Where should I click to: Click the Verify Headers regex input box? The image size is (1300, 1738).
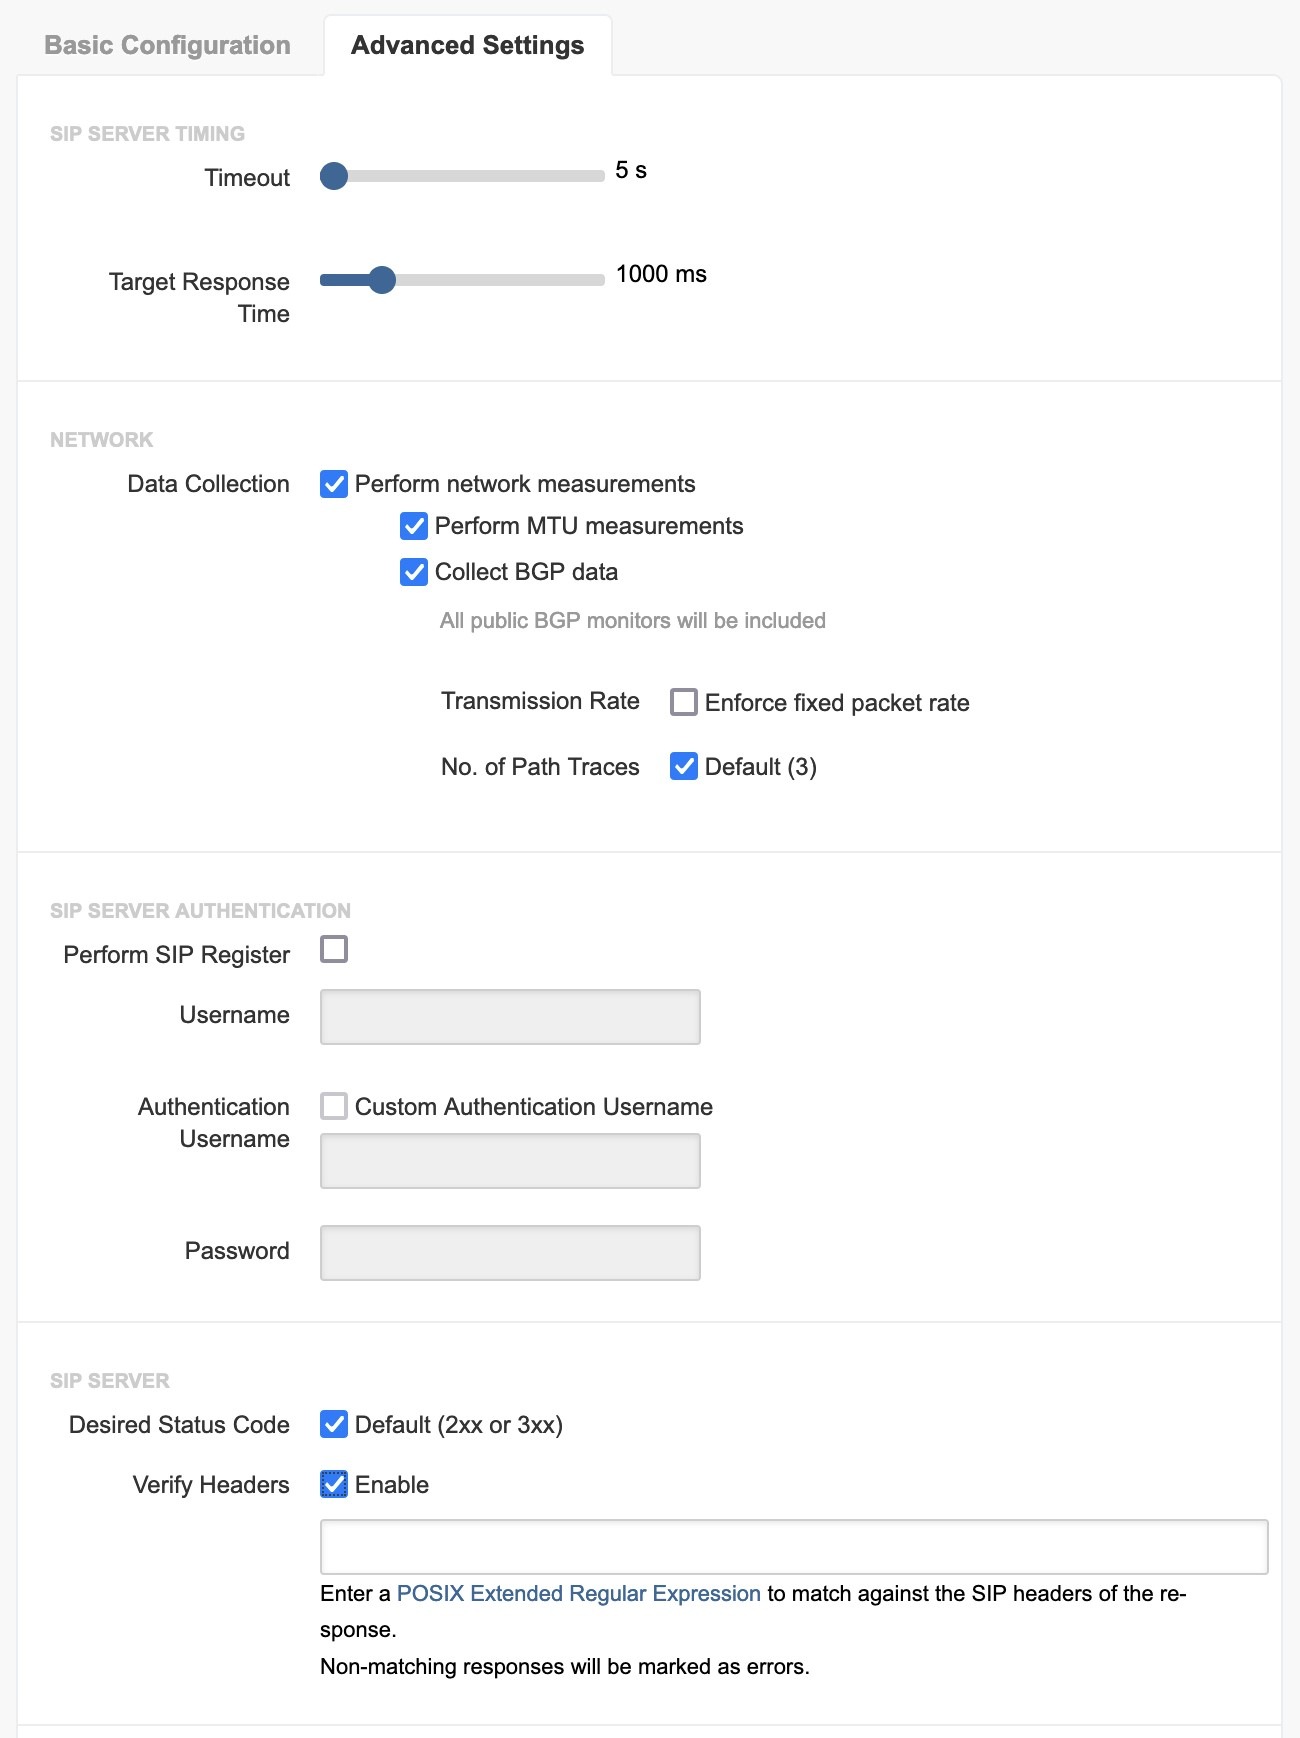(x=794, y=1547)
